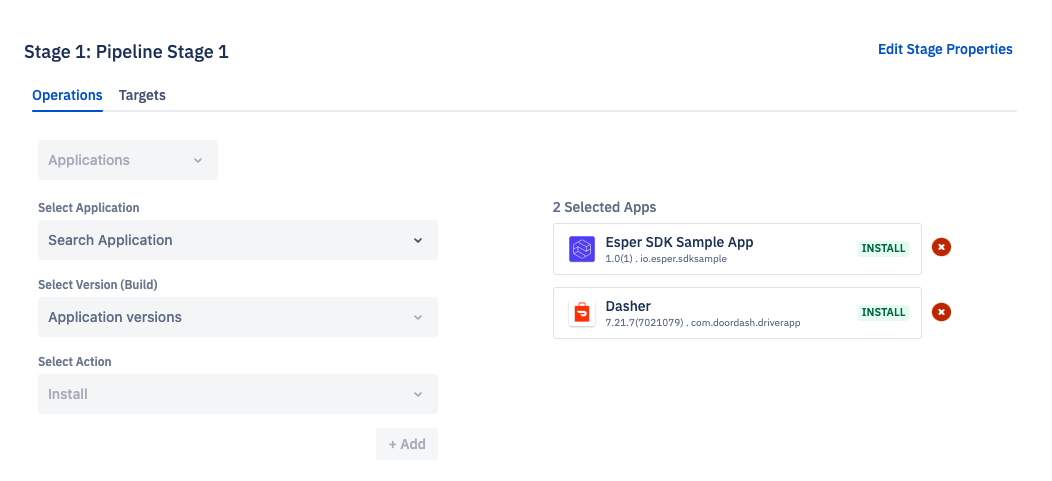Click the Select Application label
This screenshot has width=1052, height=481.
89,208
